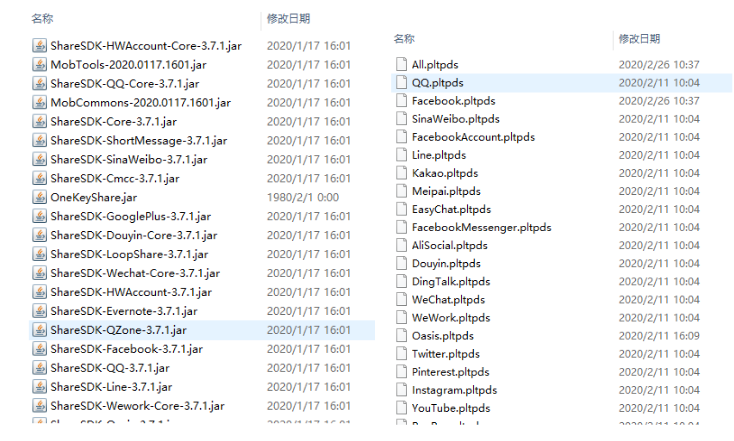Click the jar icon beside MobCommons-2020.0117.1601.jar
Screen dimensions: 734x441
pyautogui.click(x=40, y=103)
